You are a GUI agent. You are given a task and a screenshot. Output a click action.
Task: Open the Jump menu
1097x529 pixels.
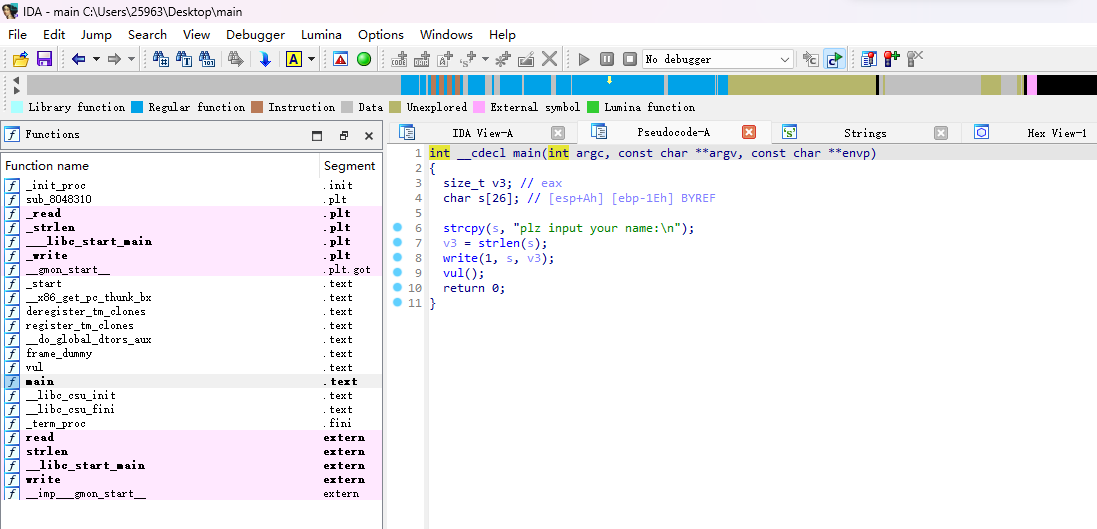pos(96,34)
